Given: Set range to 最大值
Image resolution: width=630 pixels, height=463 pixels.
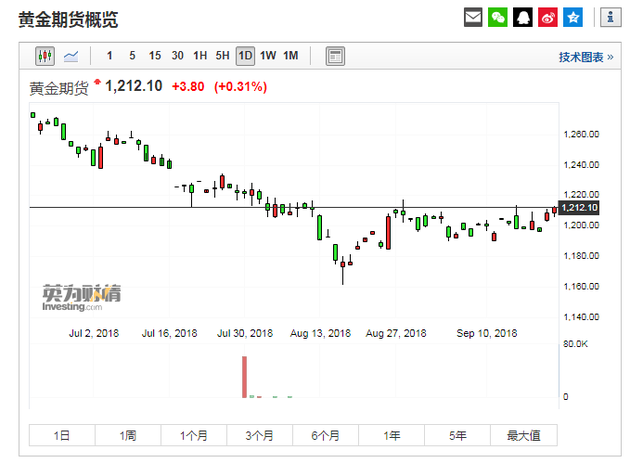Looking at the screenshot, I should (x=523, y=435).
